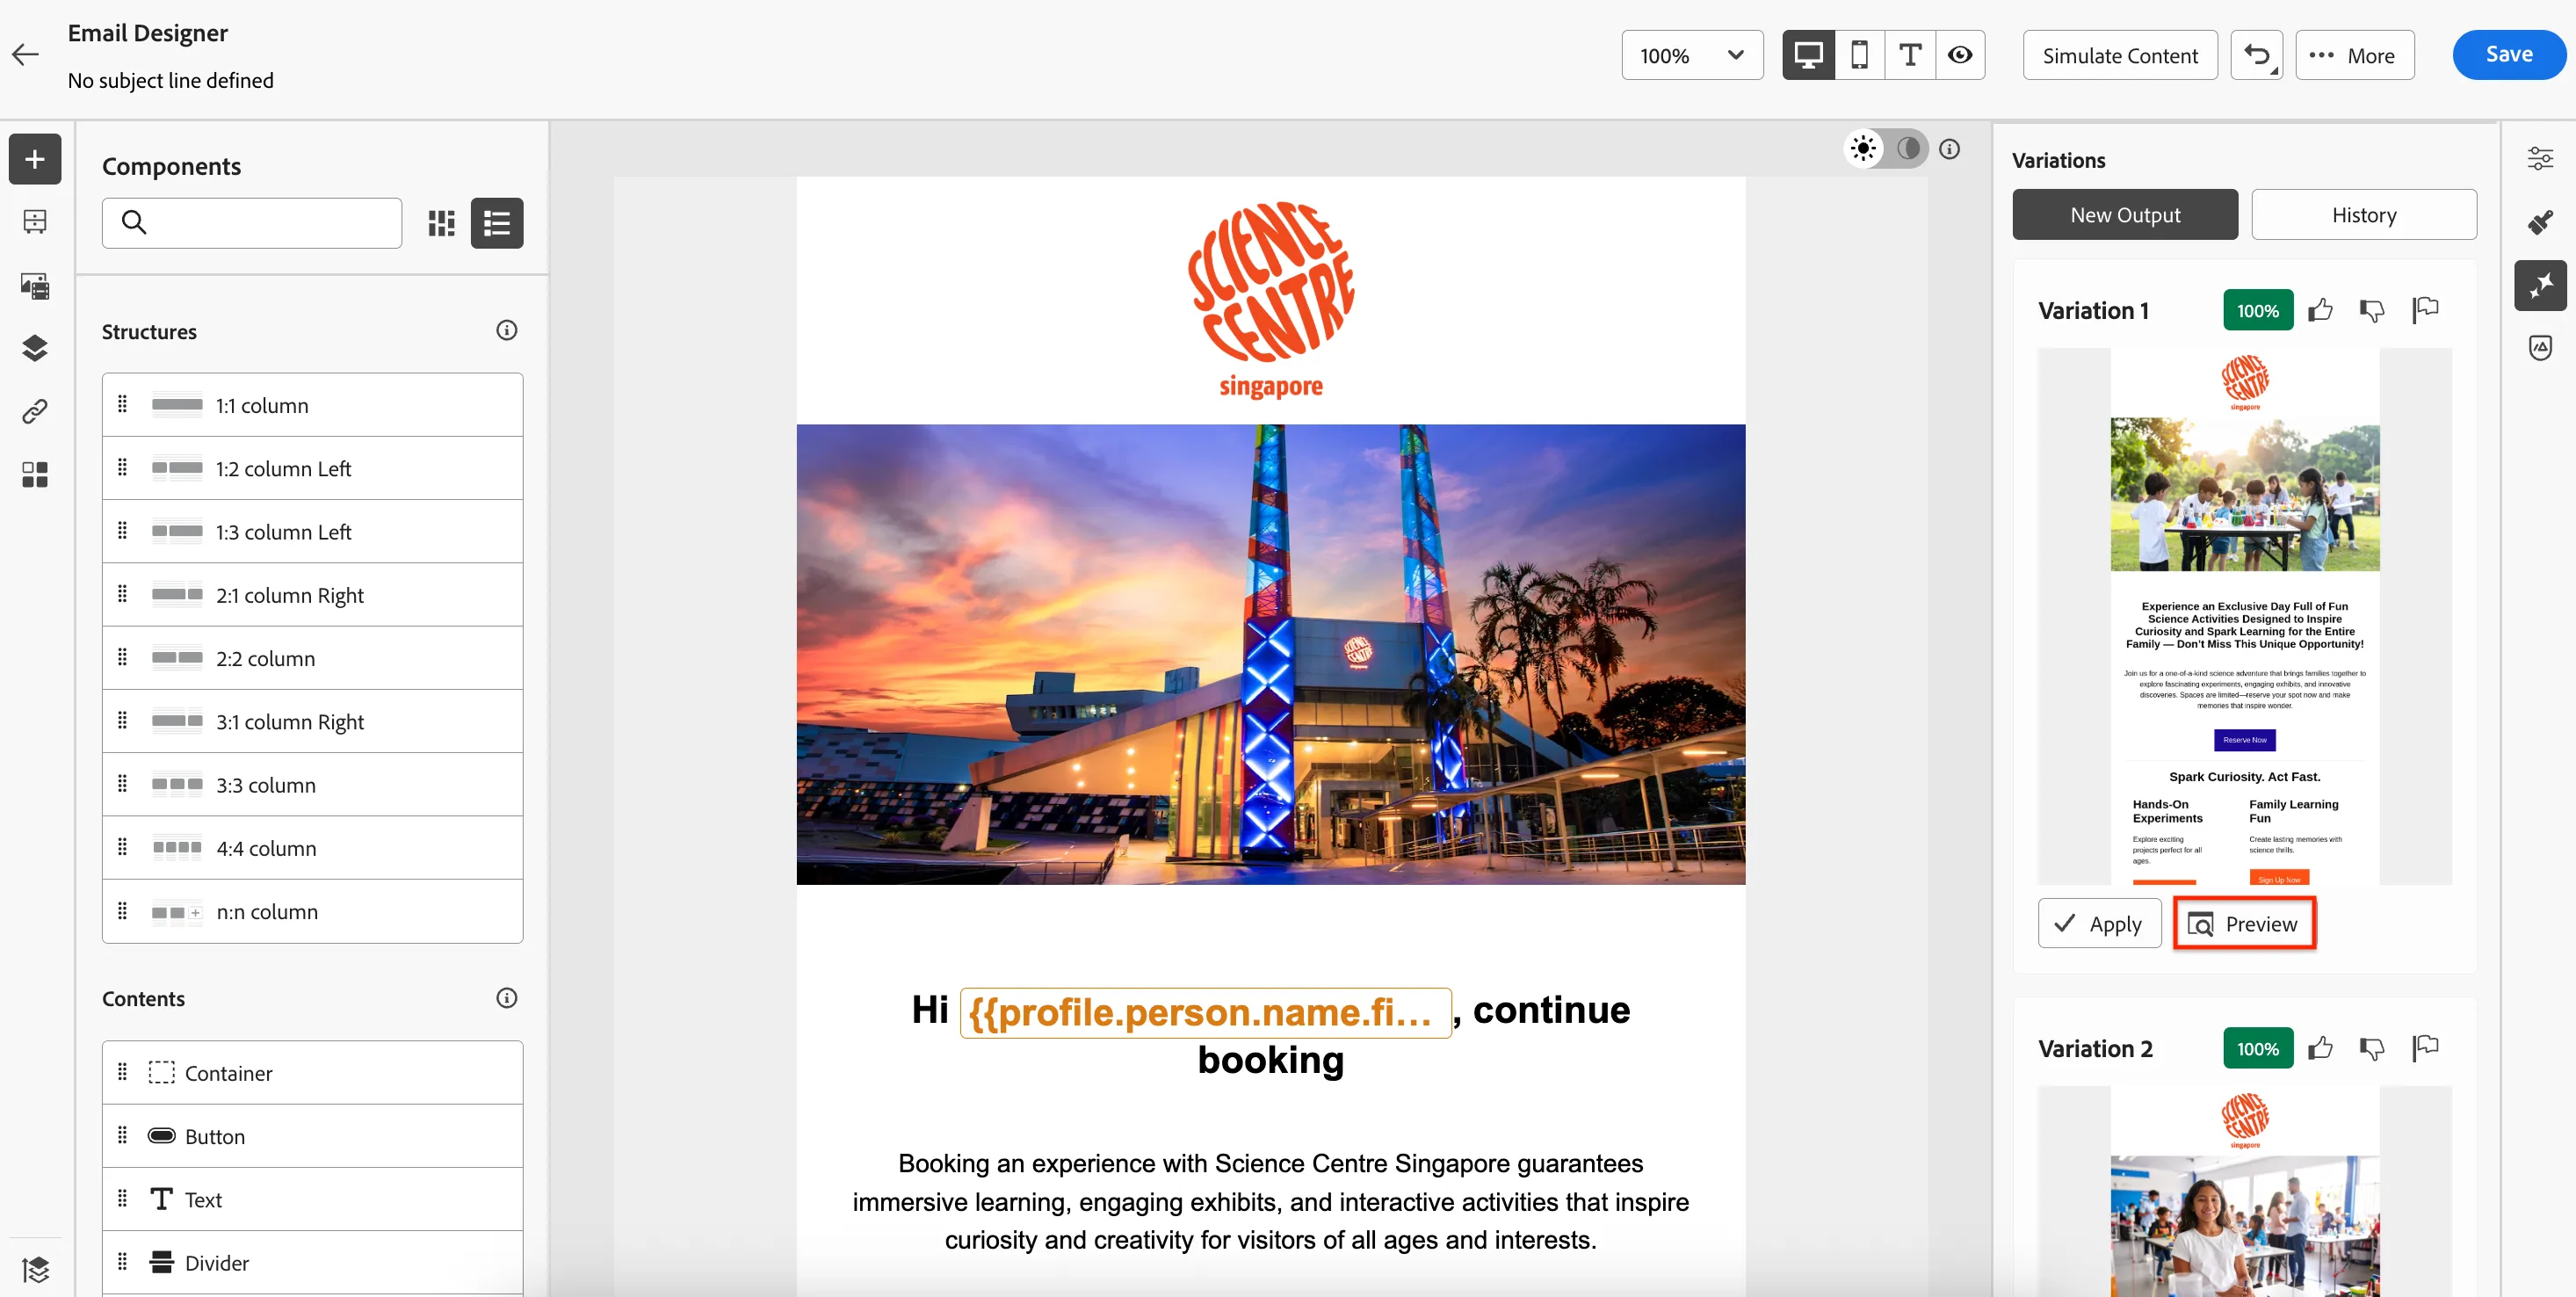Click the Contents info icon
This screenshot has width=2576, height=1297.
pyautogui.click(x=507, y=998)
